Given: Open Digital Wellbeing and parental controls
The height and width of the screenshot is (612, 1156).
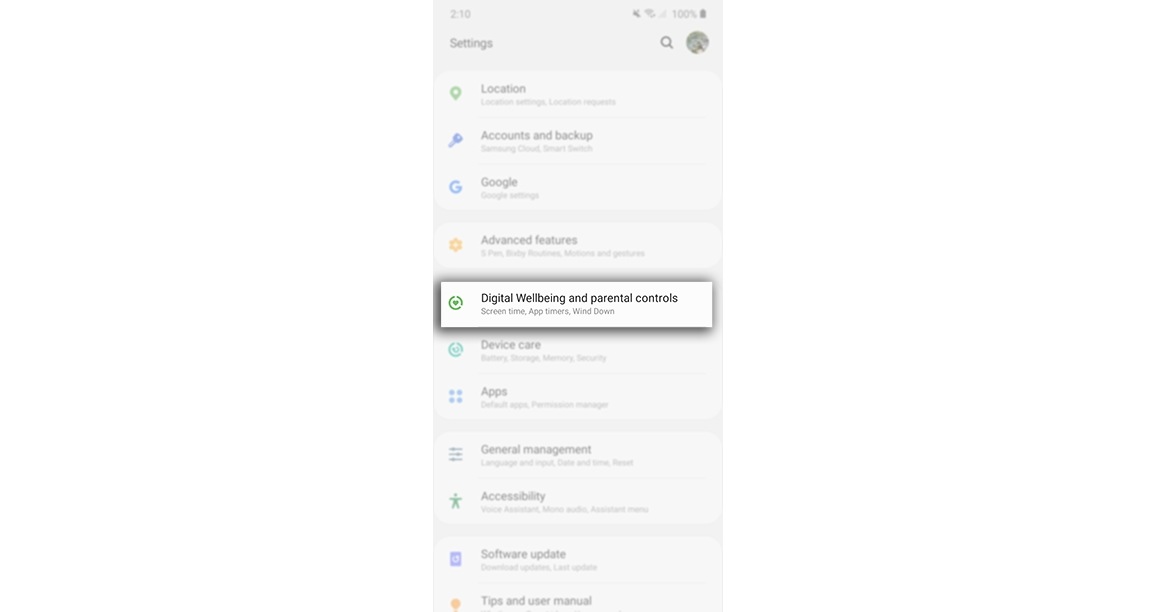Looking at the screenshot, I should 577,304.
